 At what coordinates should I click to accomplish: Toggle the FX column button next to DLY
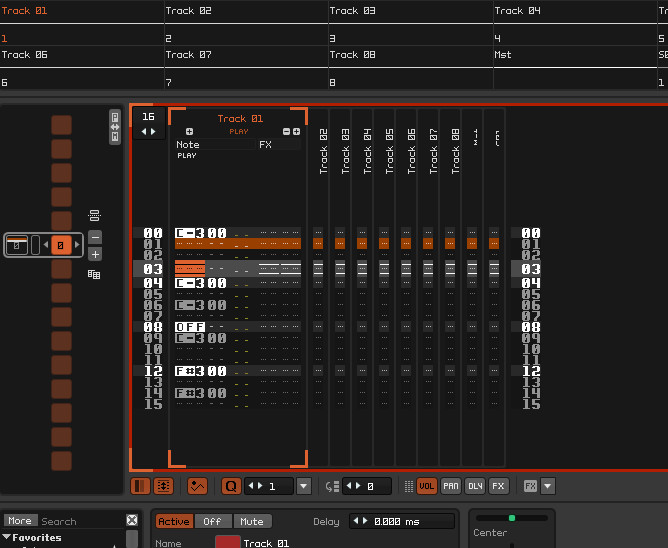coord(498,486)
